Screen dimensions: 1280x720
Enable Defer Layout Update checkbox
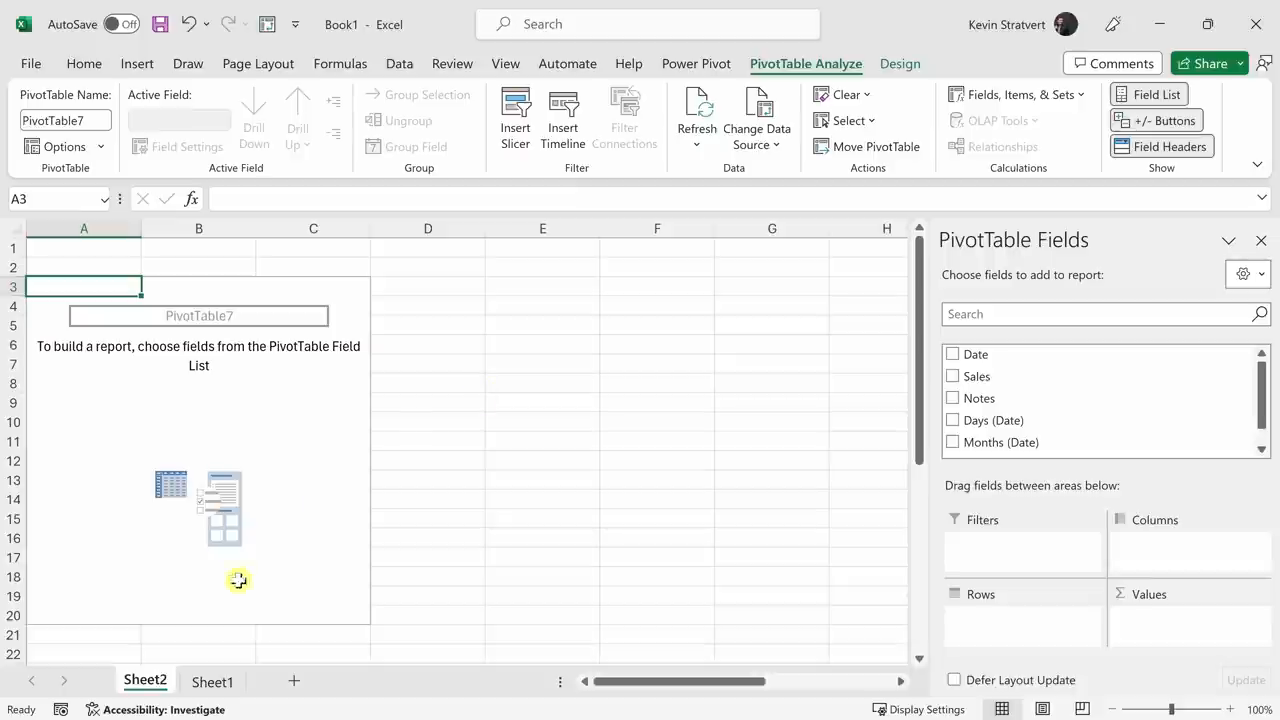pos(954,680)
